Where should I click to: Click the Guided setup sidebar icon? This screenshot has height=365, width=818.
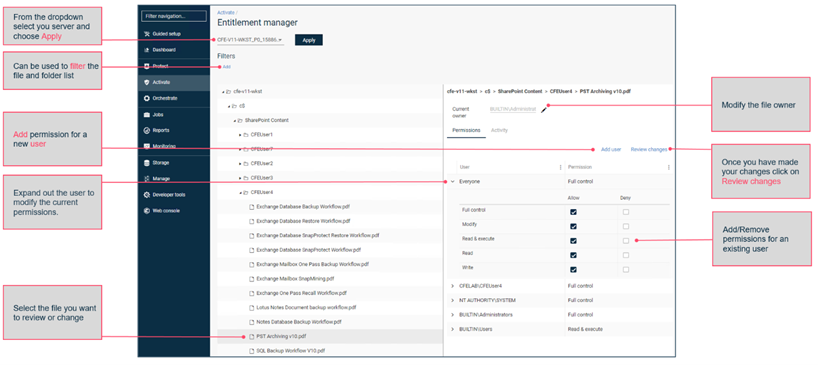(x=147, y=34)
